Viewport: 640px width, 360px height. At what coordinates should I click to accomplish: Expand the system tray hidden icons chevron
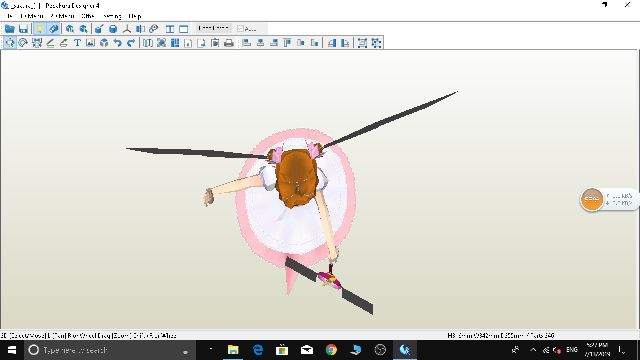point(533,350)
